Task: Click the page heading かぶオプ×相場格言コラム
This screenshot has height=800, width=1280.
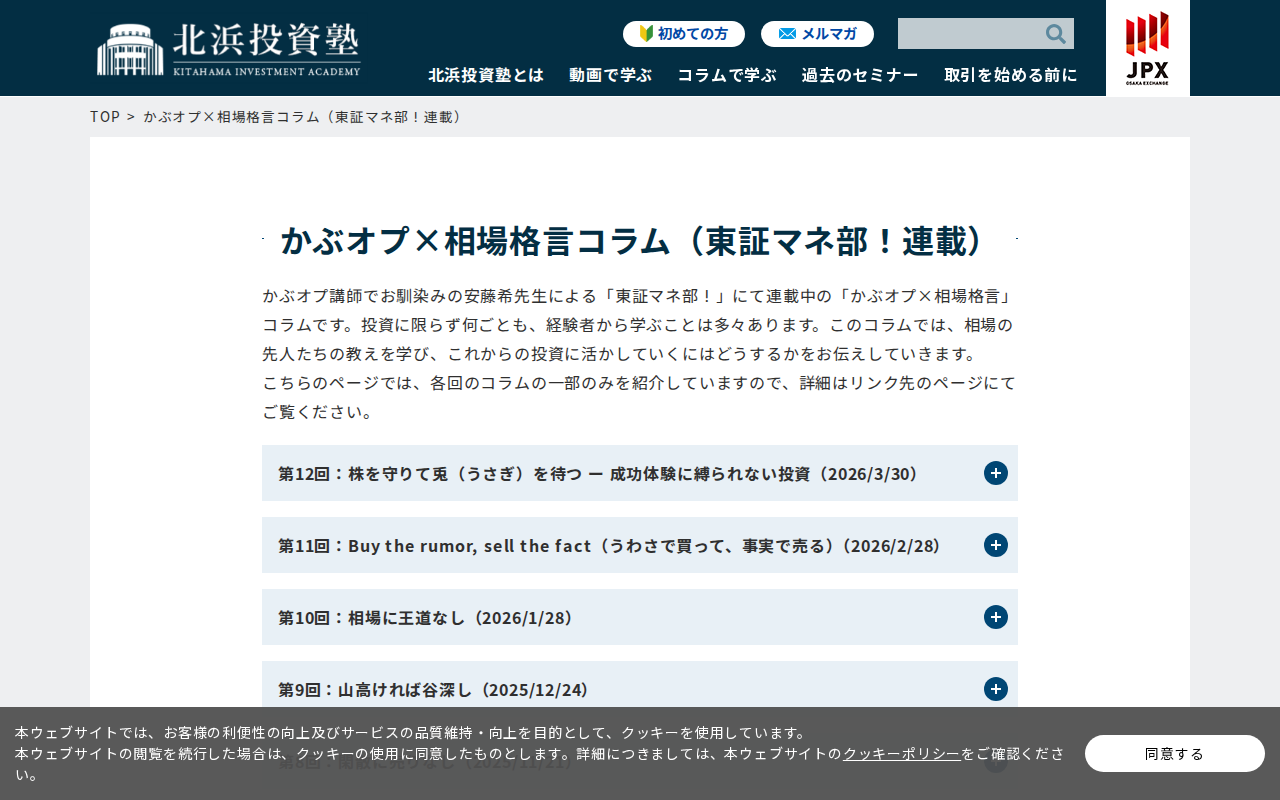Action: (x=640, y=241)
